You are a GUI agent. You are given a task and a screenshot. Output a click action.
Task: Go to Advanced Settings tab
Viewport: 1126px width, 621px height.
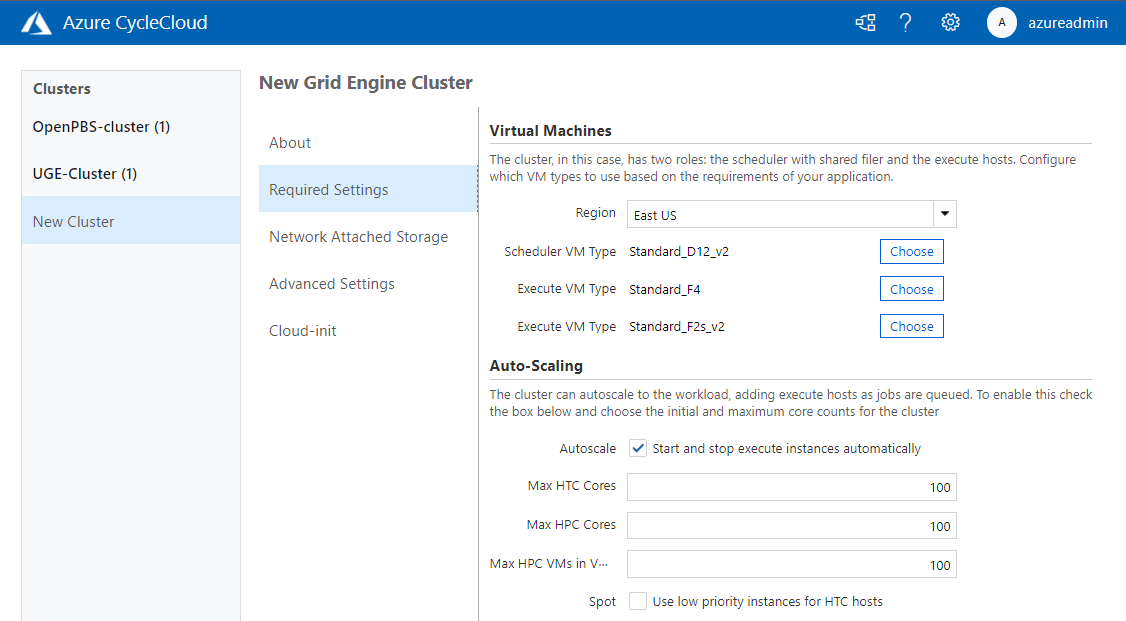(x=331, y=284)
